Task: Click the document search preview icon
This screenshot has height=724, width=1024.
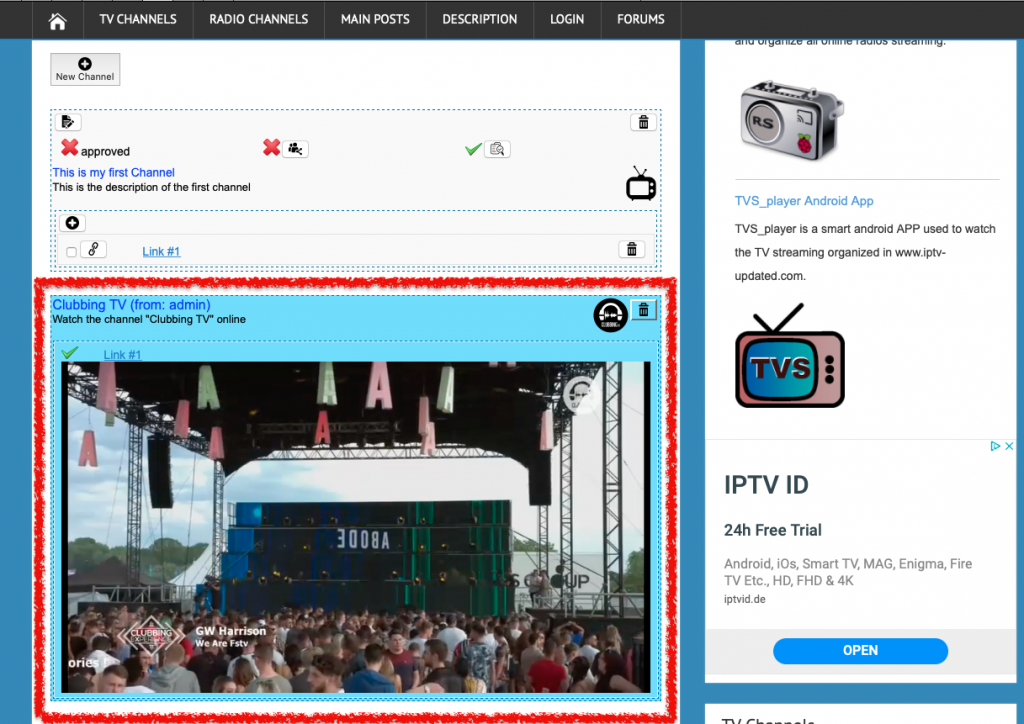Action: click(497, 149)
